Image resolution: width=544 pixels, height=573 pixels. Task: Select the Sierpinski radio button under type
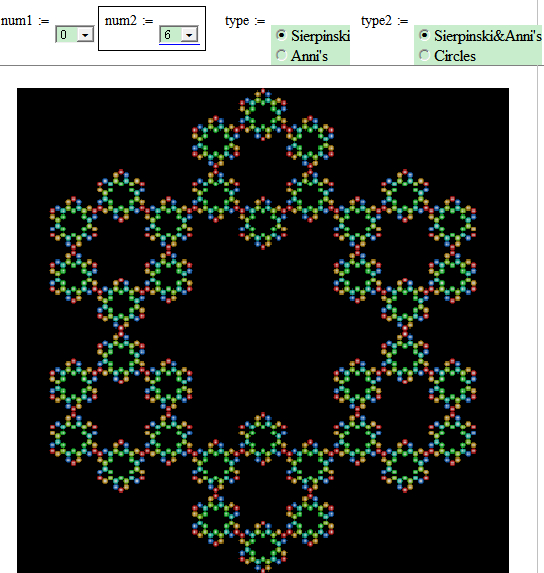tap(281, 35)
